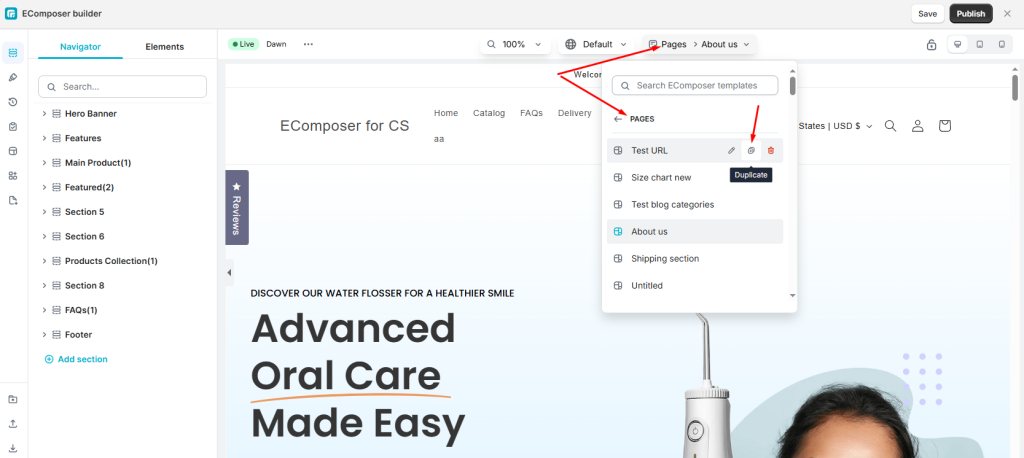The height and width of the screenshot is (458, 1024).
Task: Open the clipboard checklist sidebar icon
Action: coord(13,126)
